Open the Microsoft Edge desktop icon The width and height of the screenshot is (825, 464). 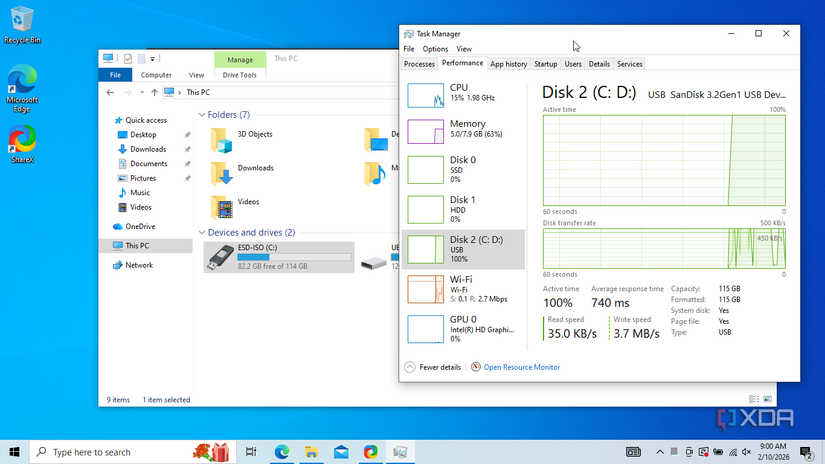pyautogui.click(x=22, y=89)
